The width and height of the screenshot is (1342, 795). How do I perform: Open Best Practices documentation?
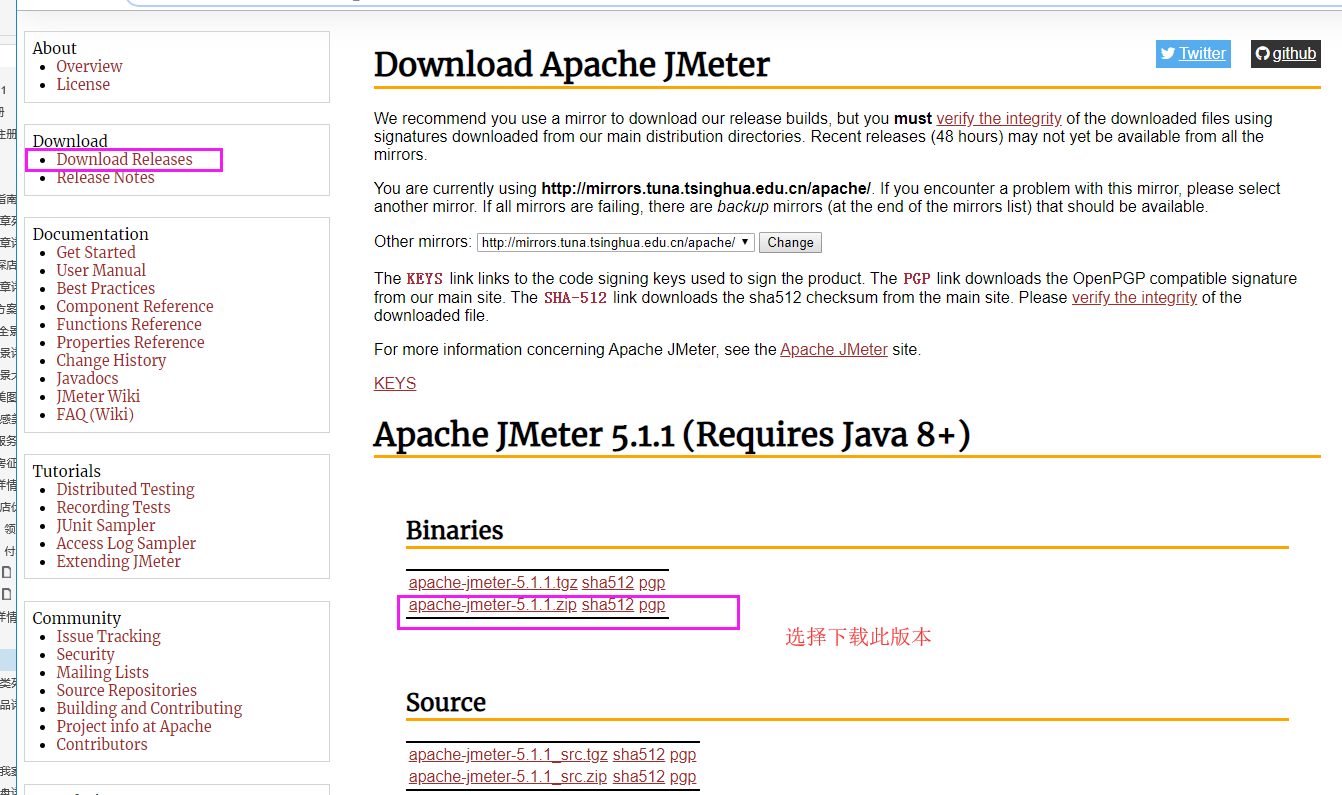point(106,288)
